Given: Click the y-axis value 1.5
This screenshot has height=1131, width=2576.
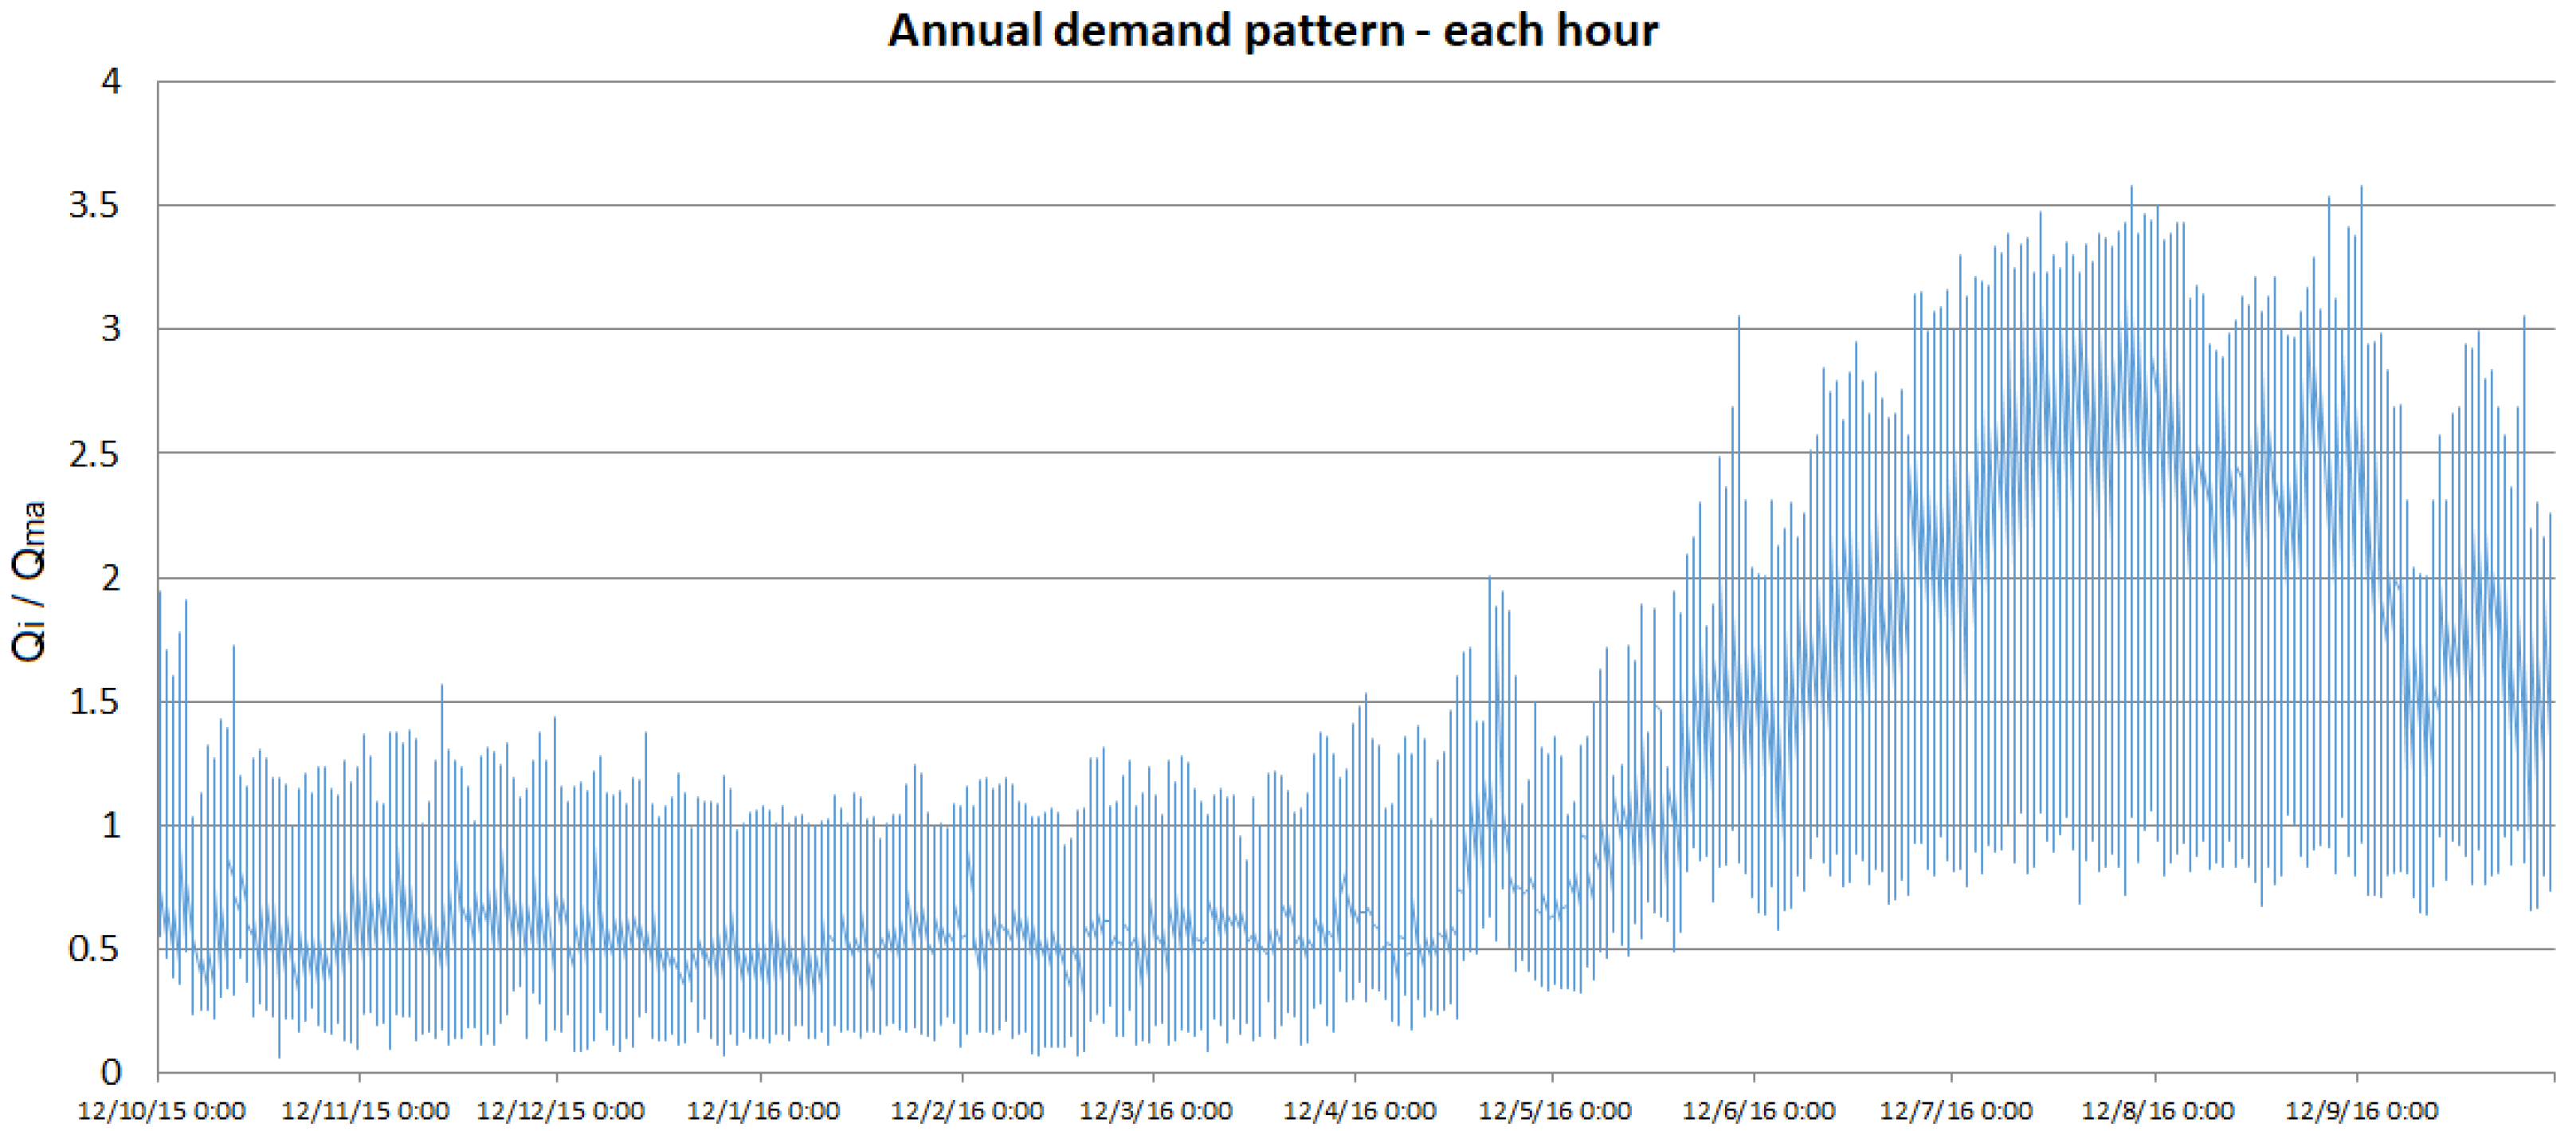Looking at the screenshot, I should [x=93, y=702].
